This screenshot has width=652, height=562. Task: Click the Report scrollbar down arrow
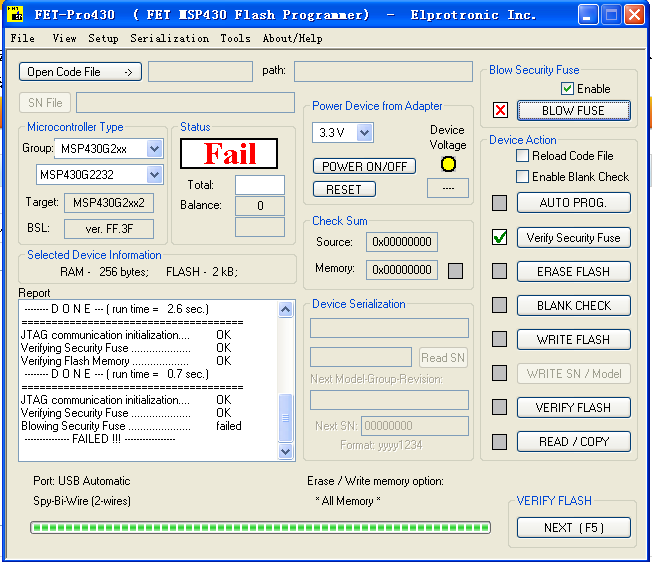(285, 451)
